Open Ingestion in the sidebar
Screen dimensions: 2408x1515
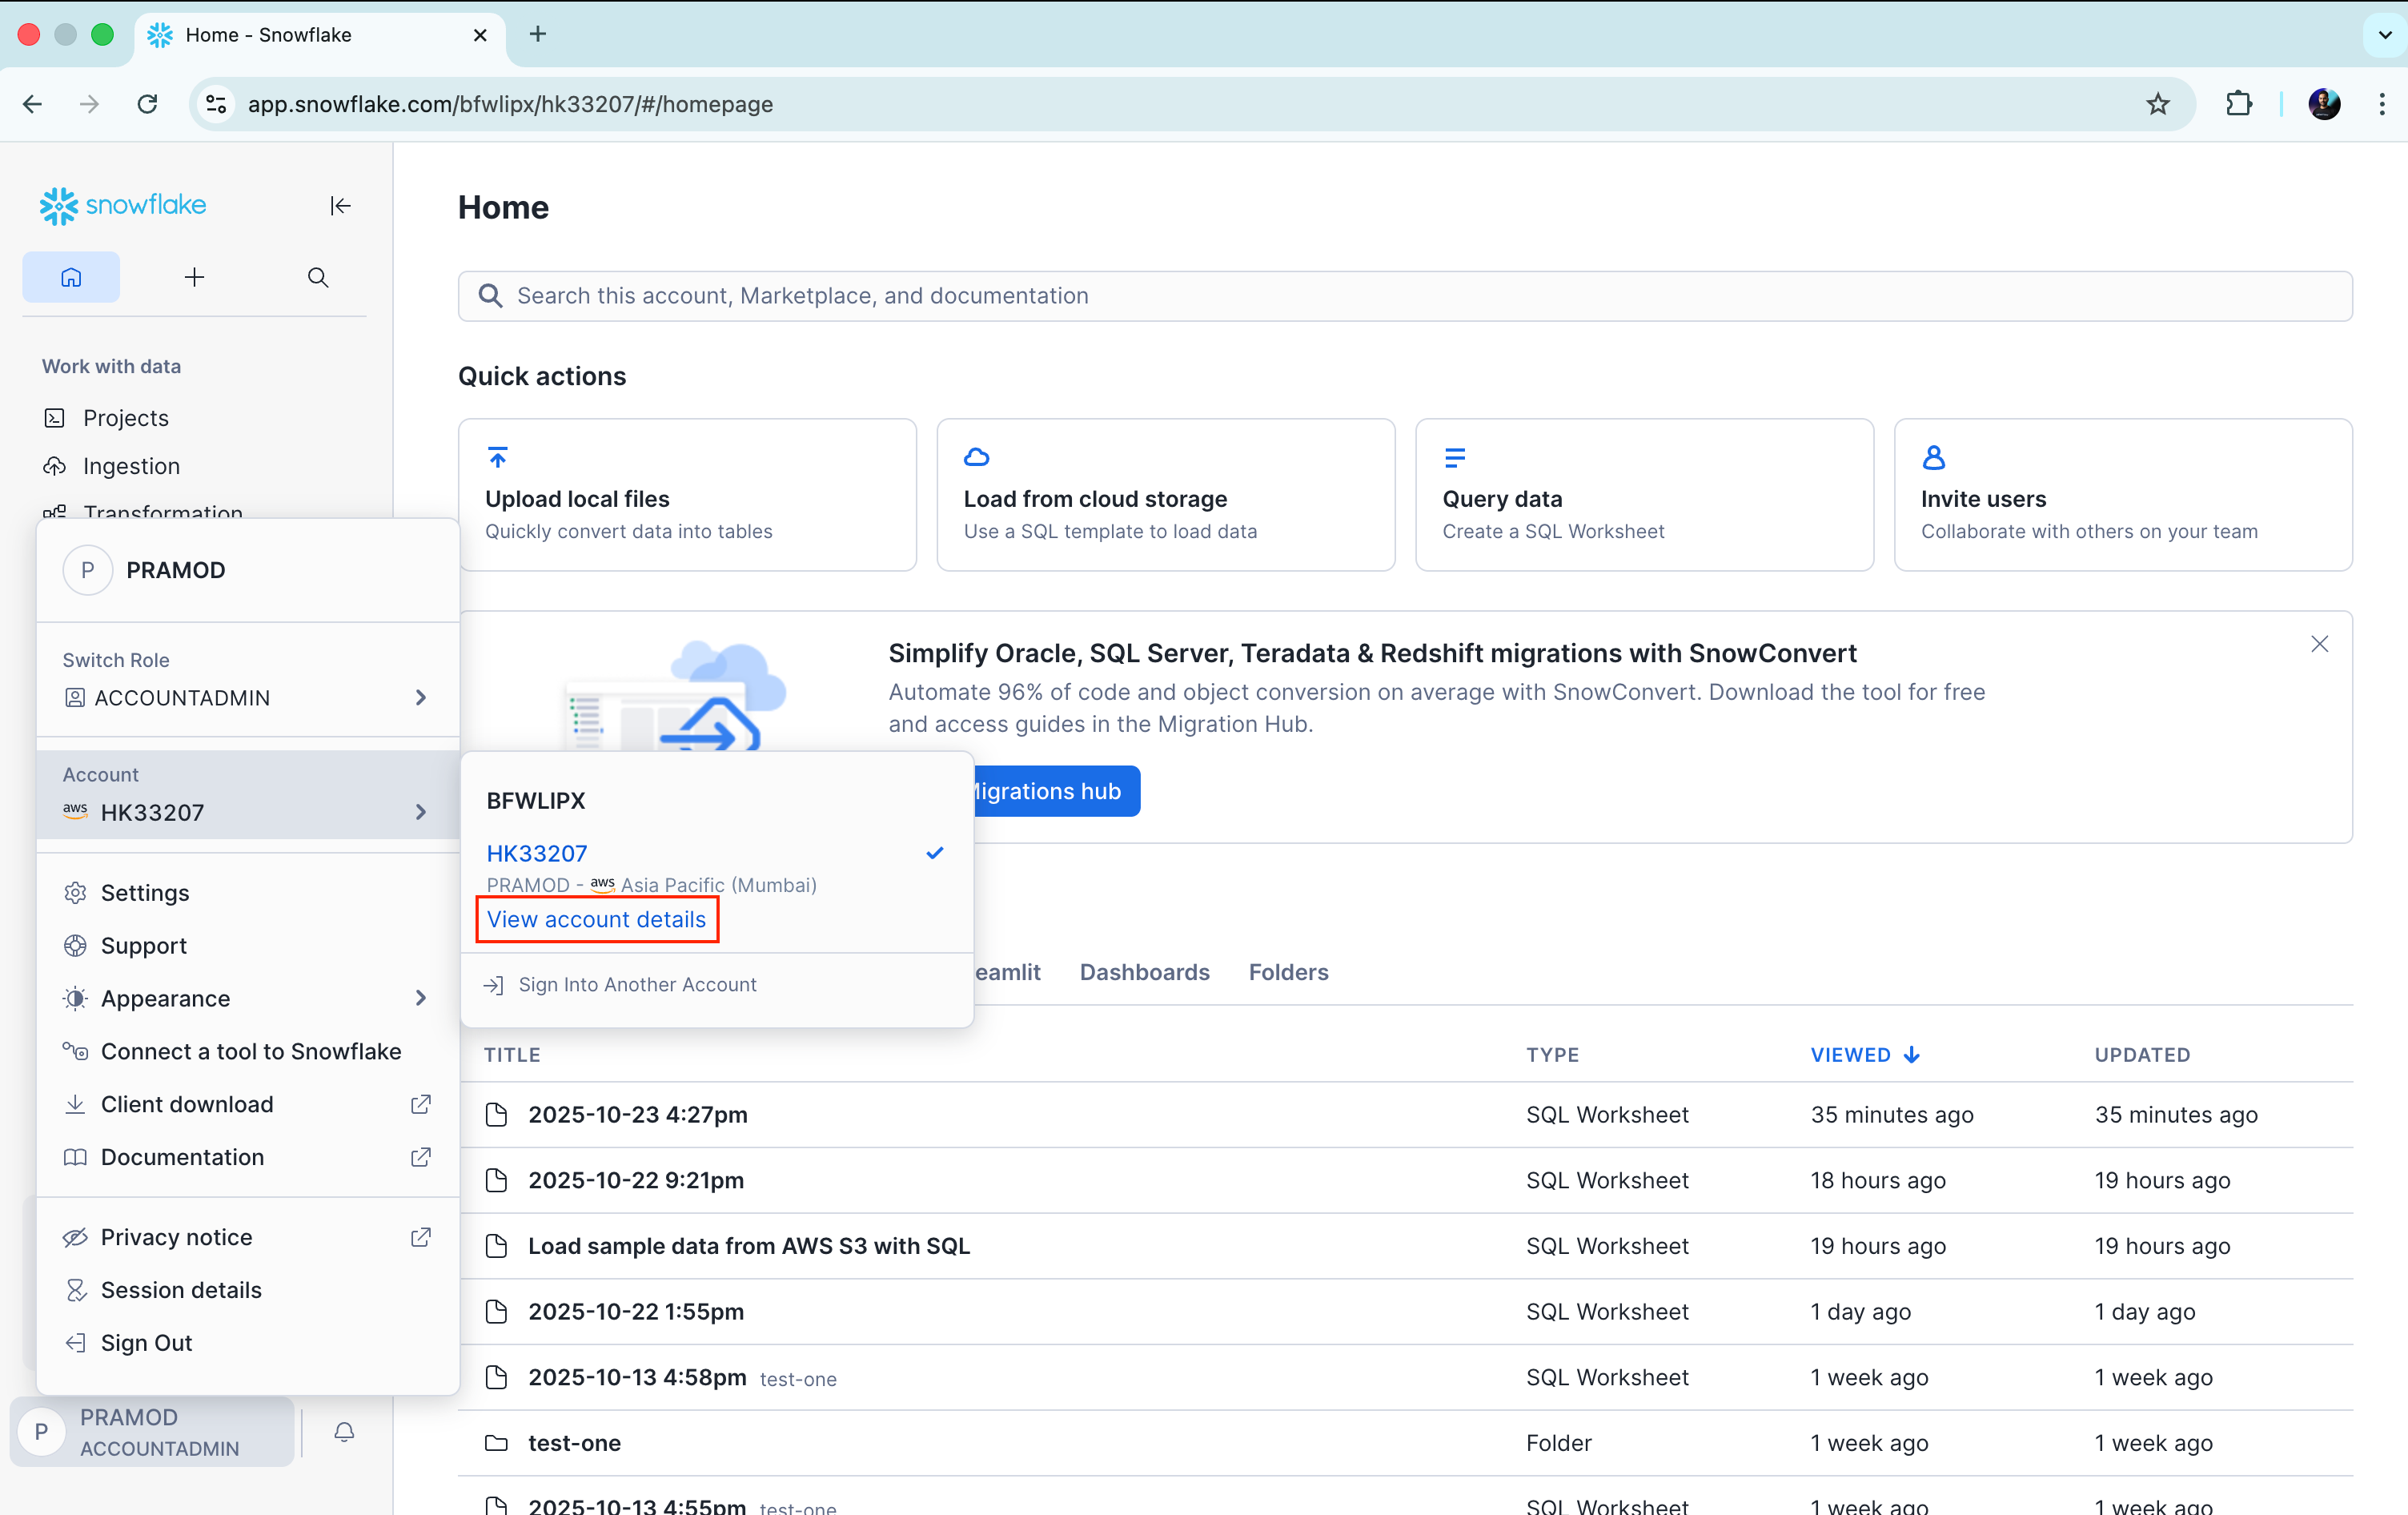(131, 465)
